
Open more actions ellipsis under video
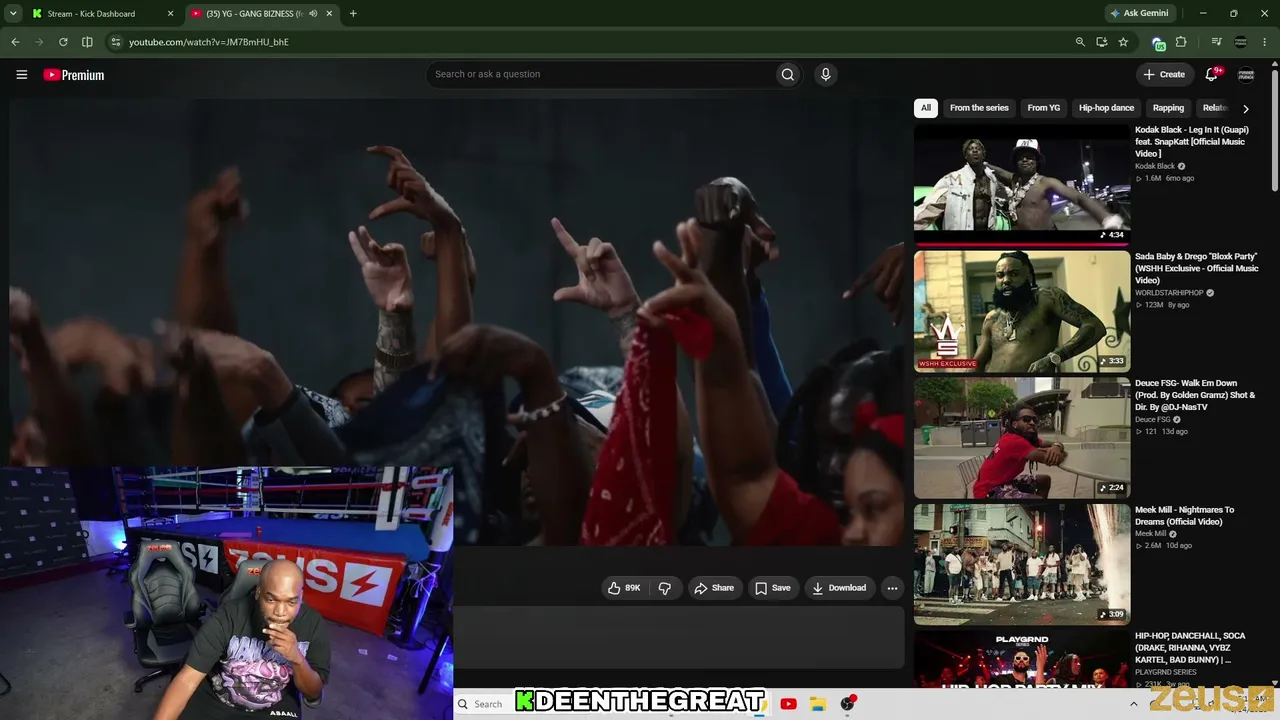(893, 588)
